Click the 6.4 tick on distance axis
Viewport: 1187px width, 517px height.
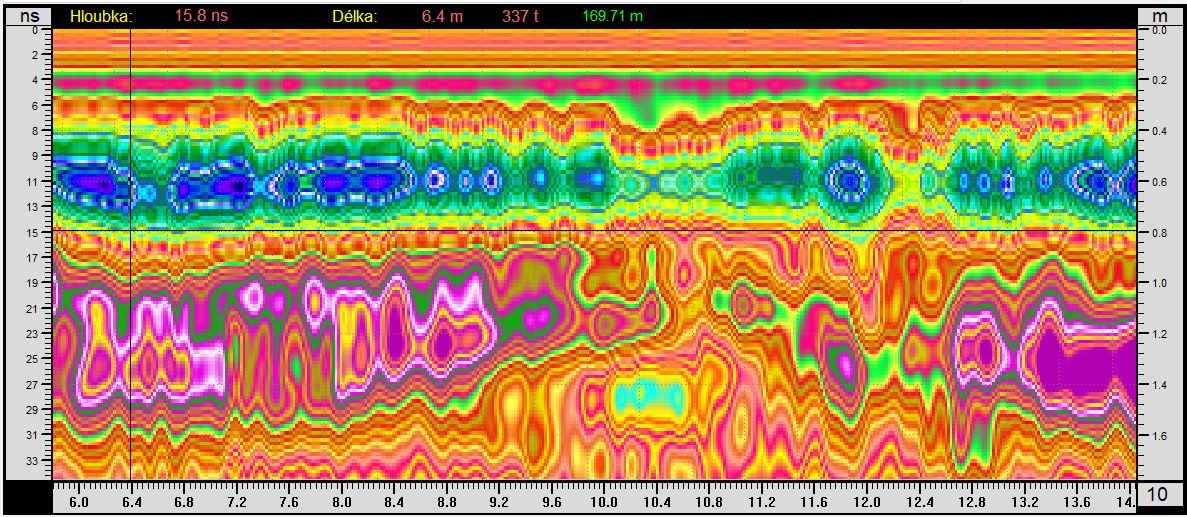(x=132, y=497)
